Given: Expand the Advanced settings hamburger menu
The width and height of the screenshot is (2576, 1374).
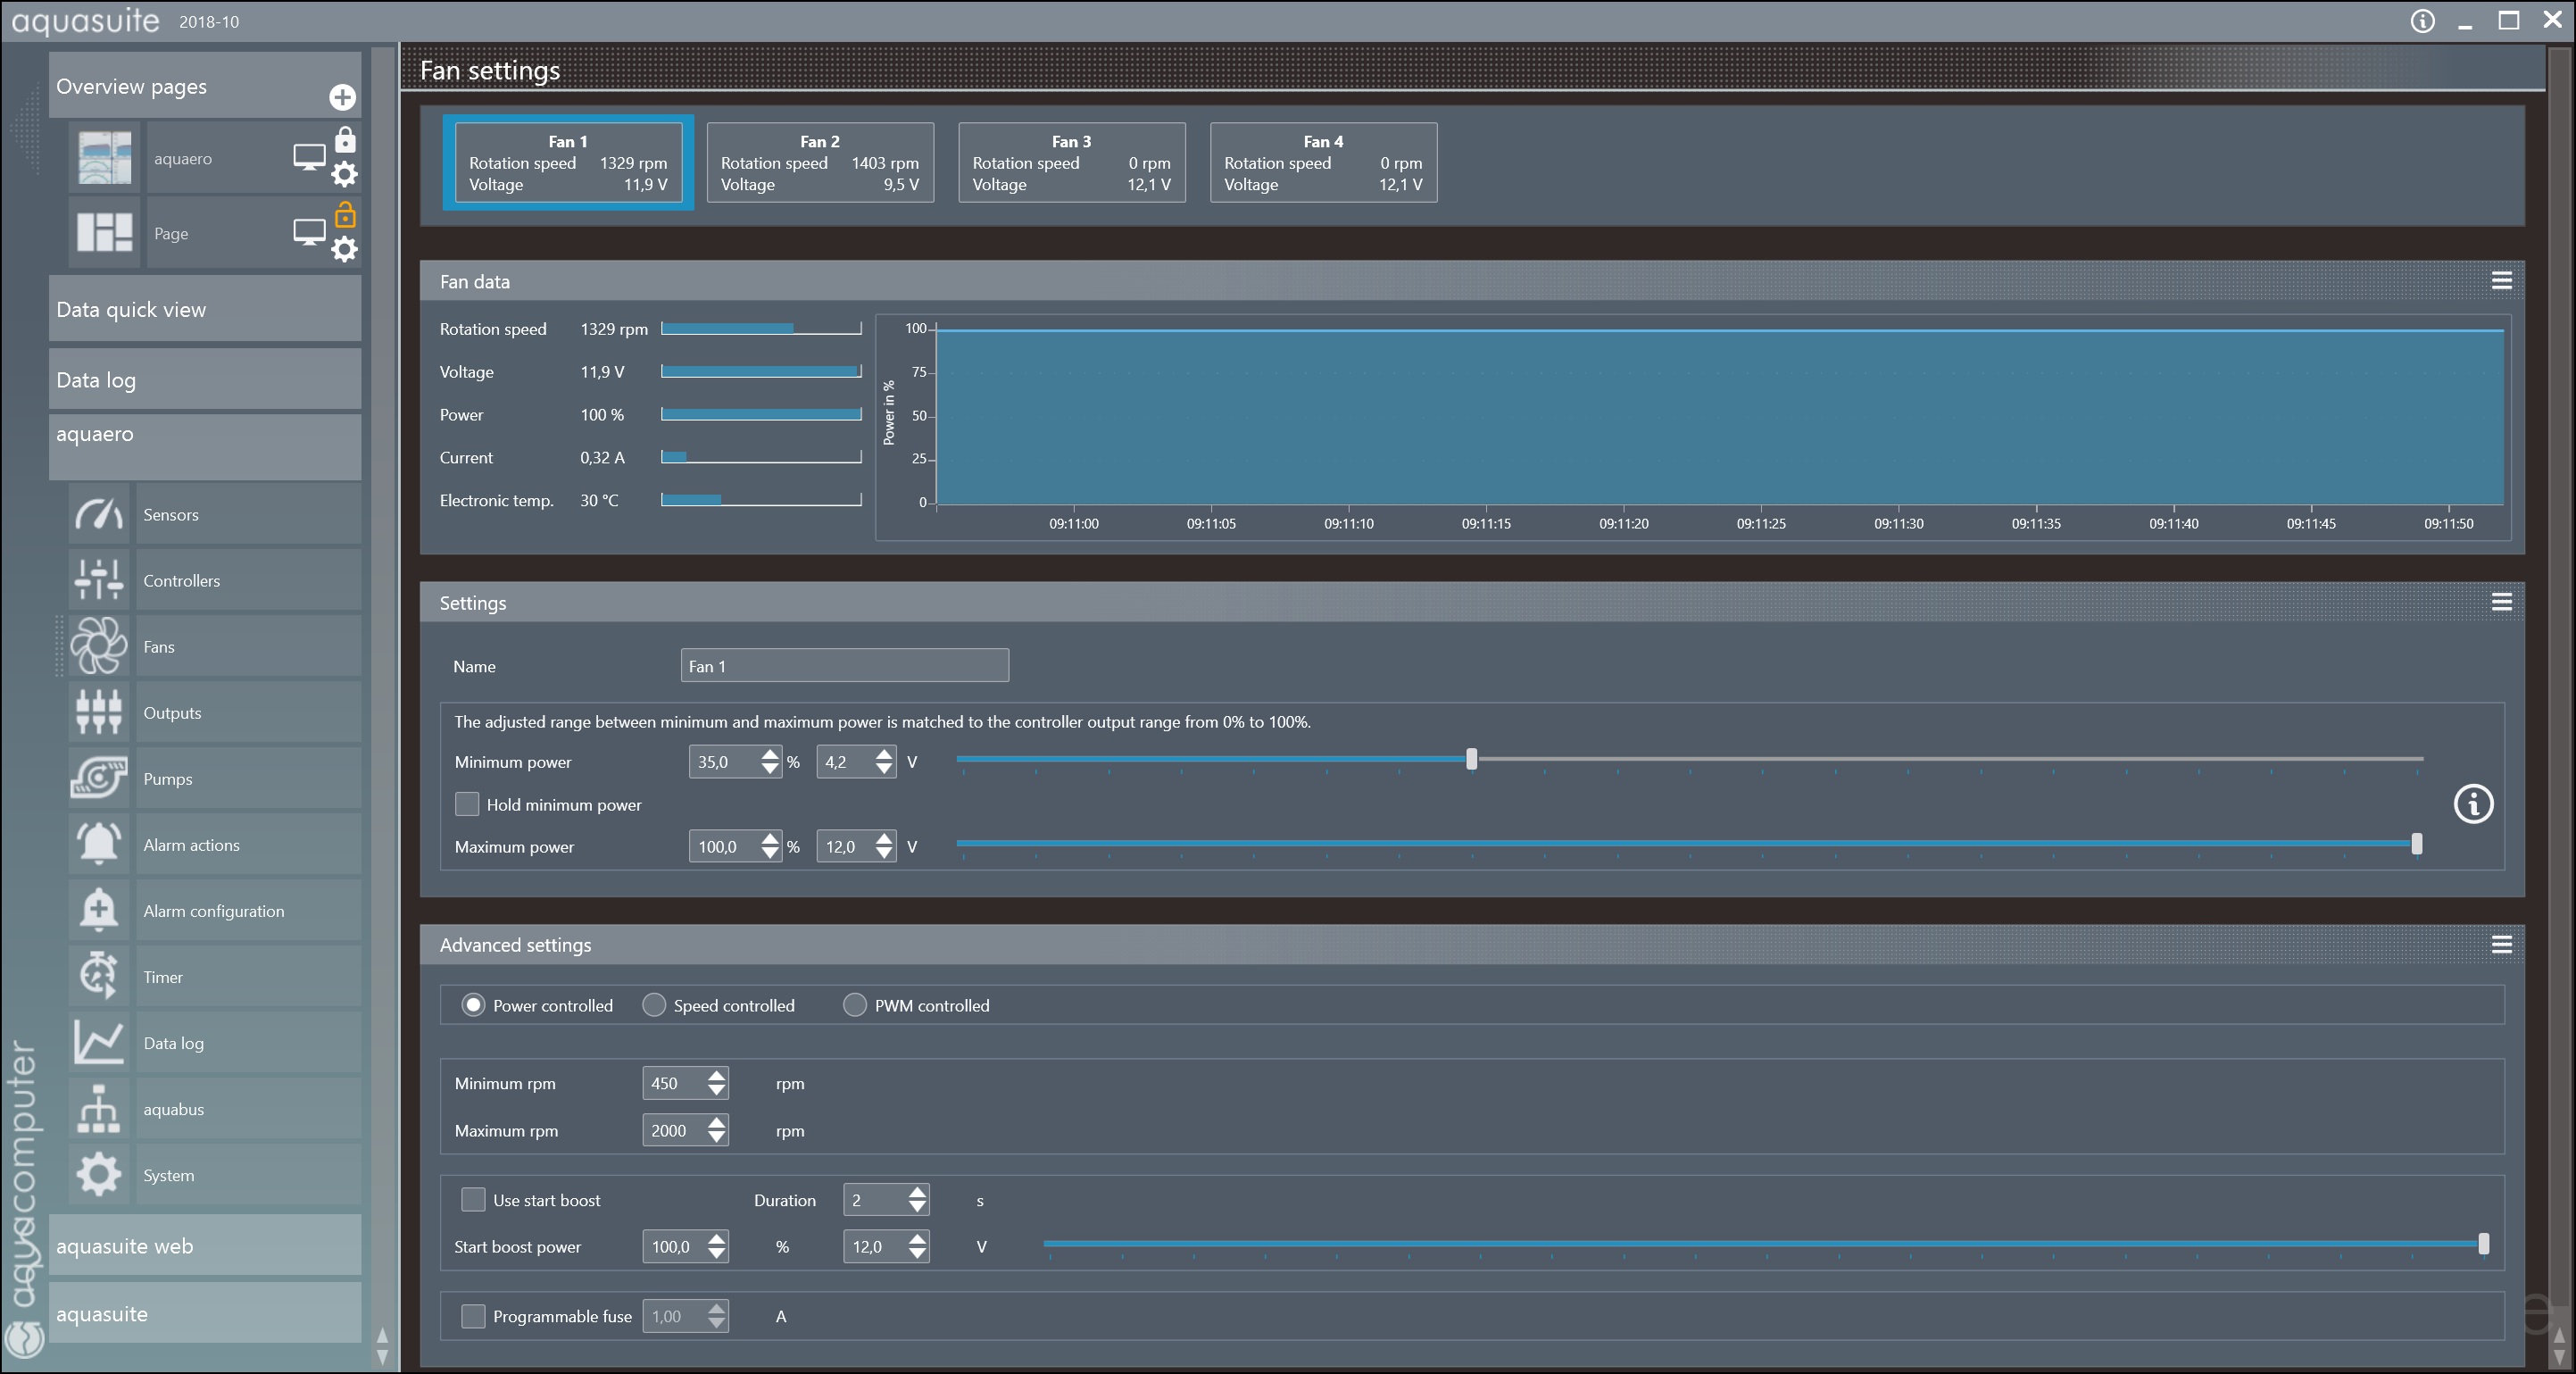Looking at the screenshot, I should tap(2501, 944).
